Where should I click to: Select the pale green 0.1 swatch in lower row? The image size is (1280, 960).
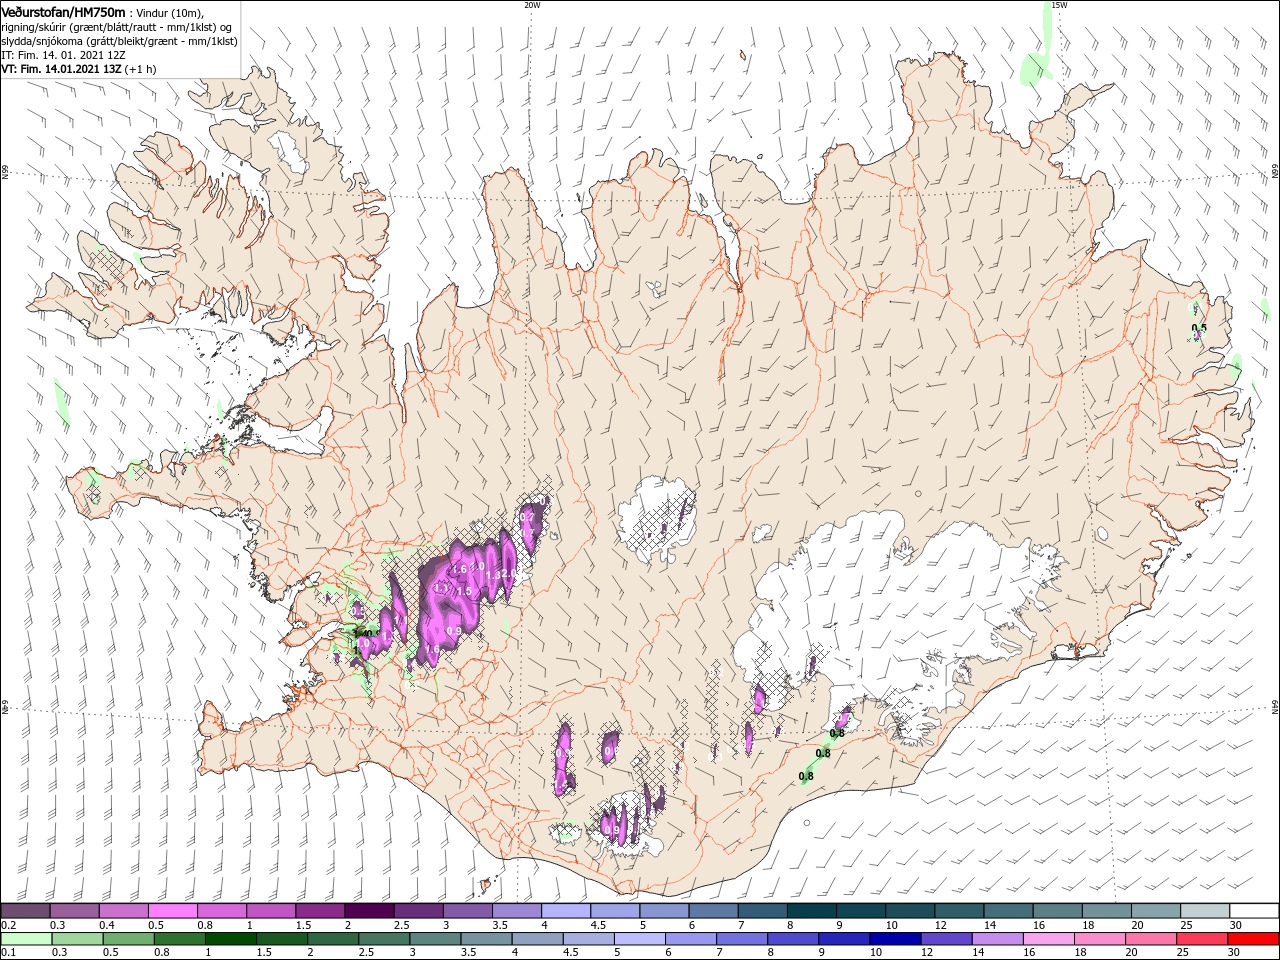click(x=26, y=939)
